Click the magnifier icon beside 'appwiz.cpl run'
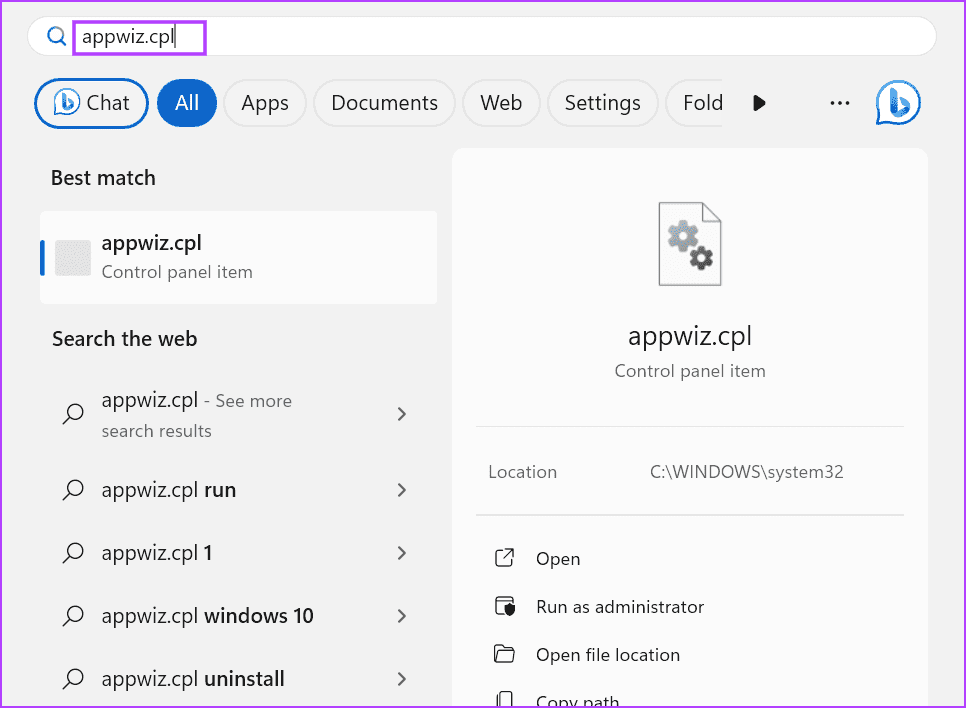This screenshot has height=708, width=966. point(73,490)
